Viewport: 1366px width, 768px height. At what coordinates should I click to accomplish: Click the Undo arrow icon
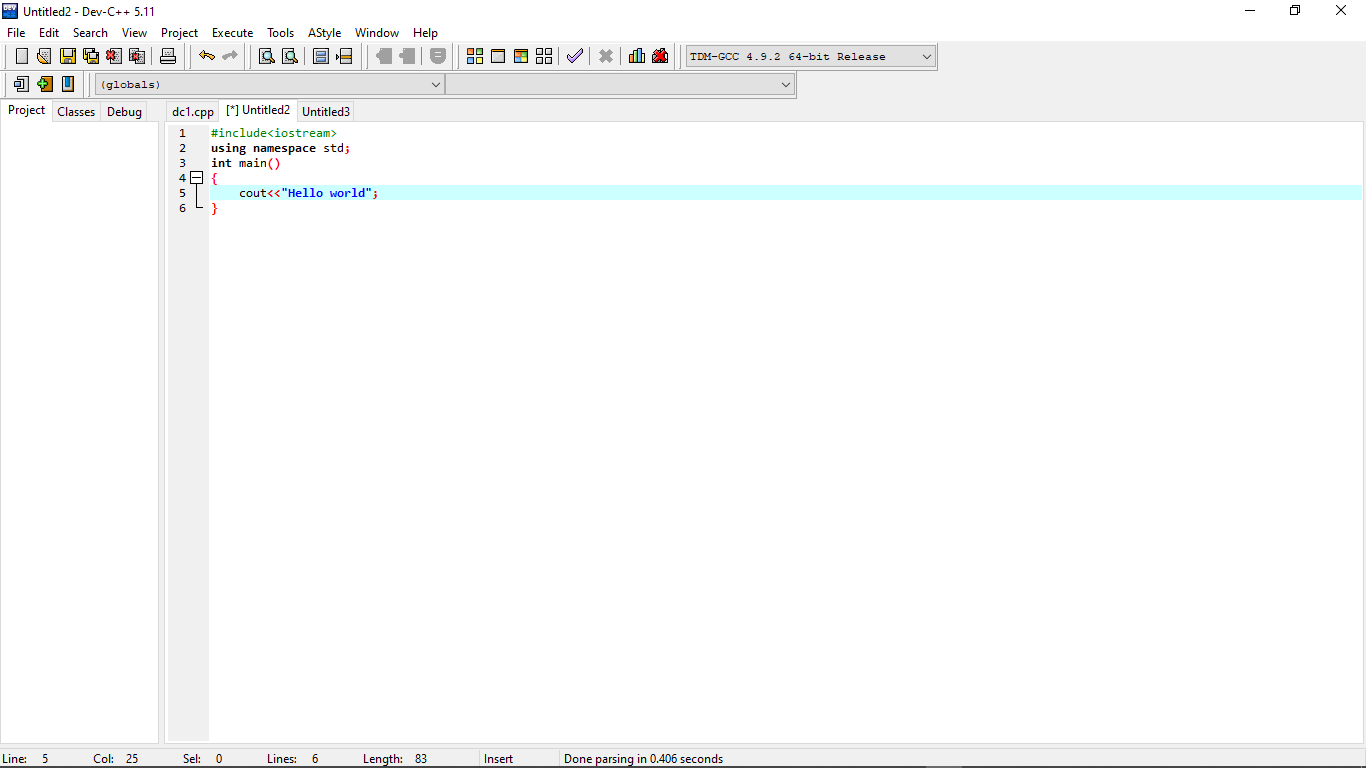207,56
